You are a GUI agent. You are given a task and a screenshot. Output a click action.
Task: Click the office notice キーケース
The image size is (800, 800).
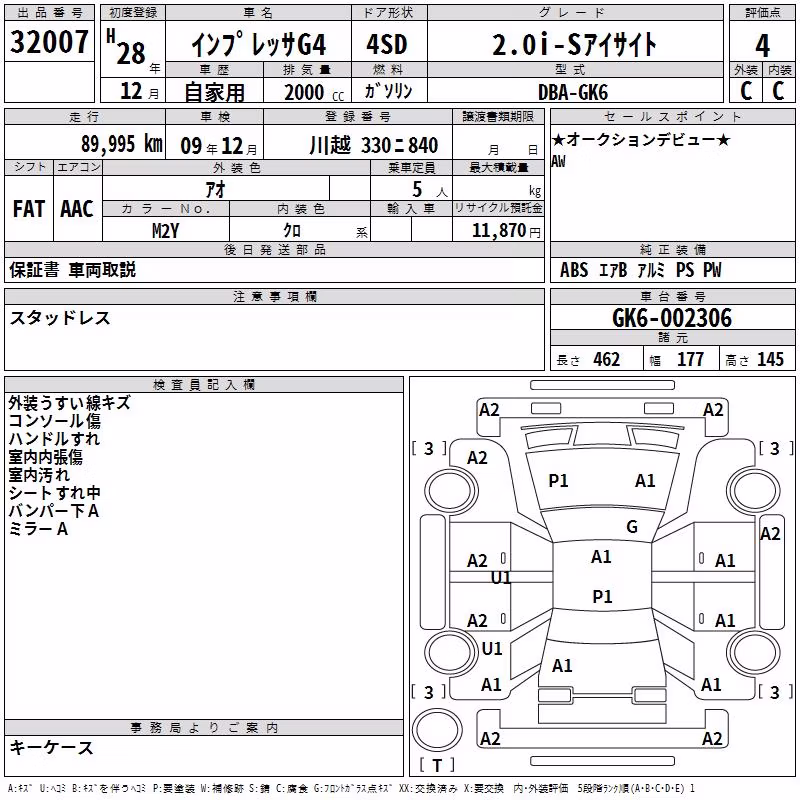[x=52, y=747]
